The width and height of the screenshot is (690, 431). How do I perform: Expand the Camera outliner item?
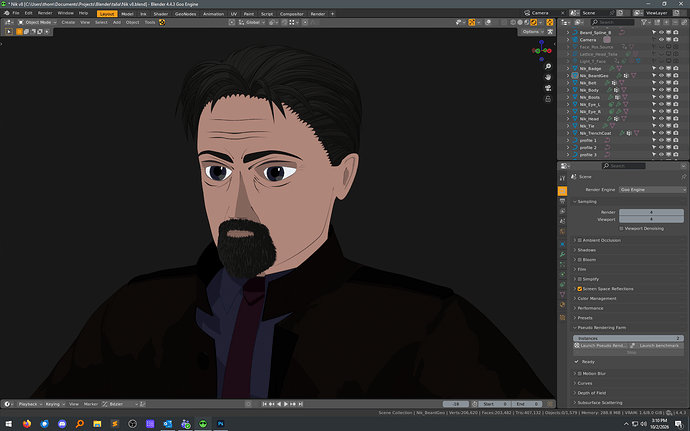coord(568,40)
